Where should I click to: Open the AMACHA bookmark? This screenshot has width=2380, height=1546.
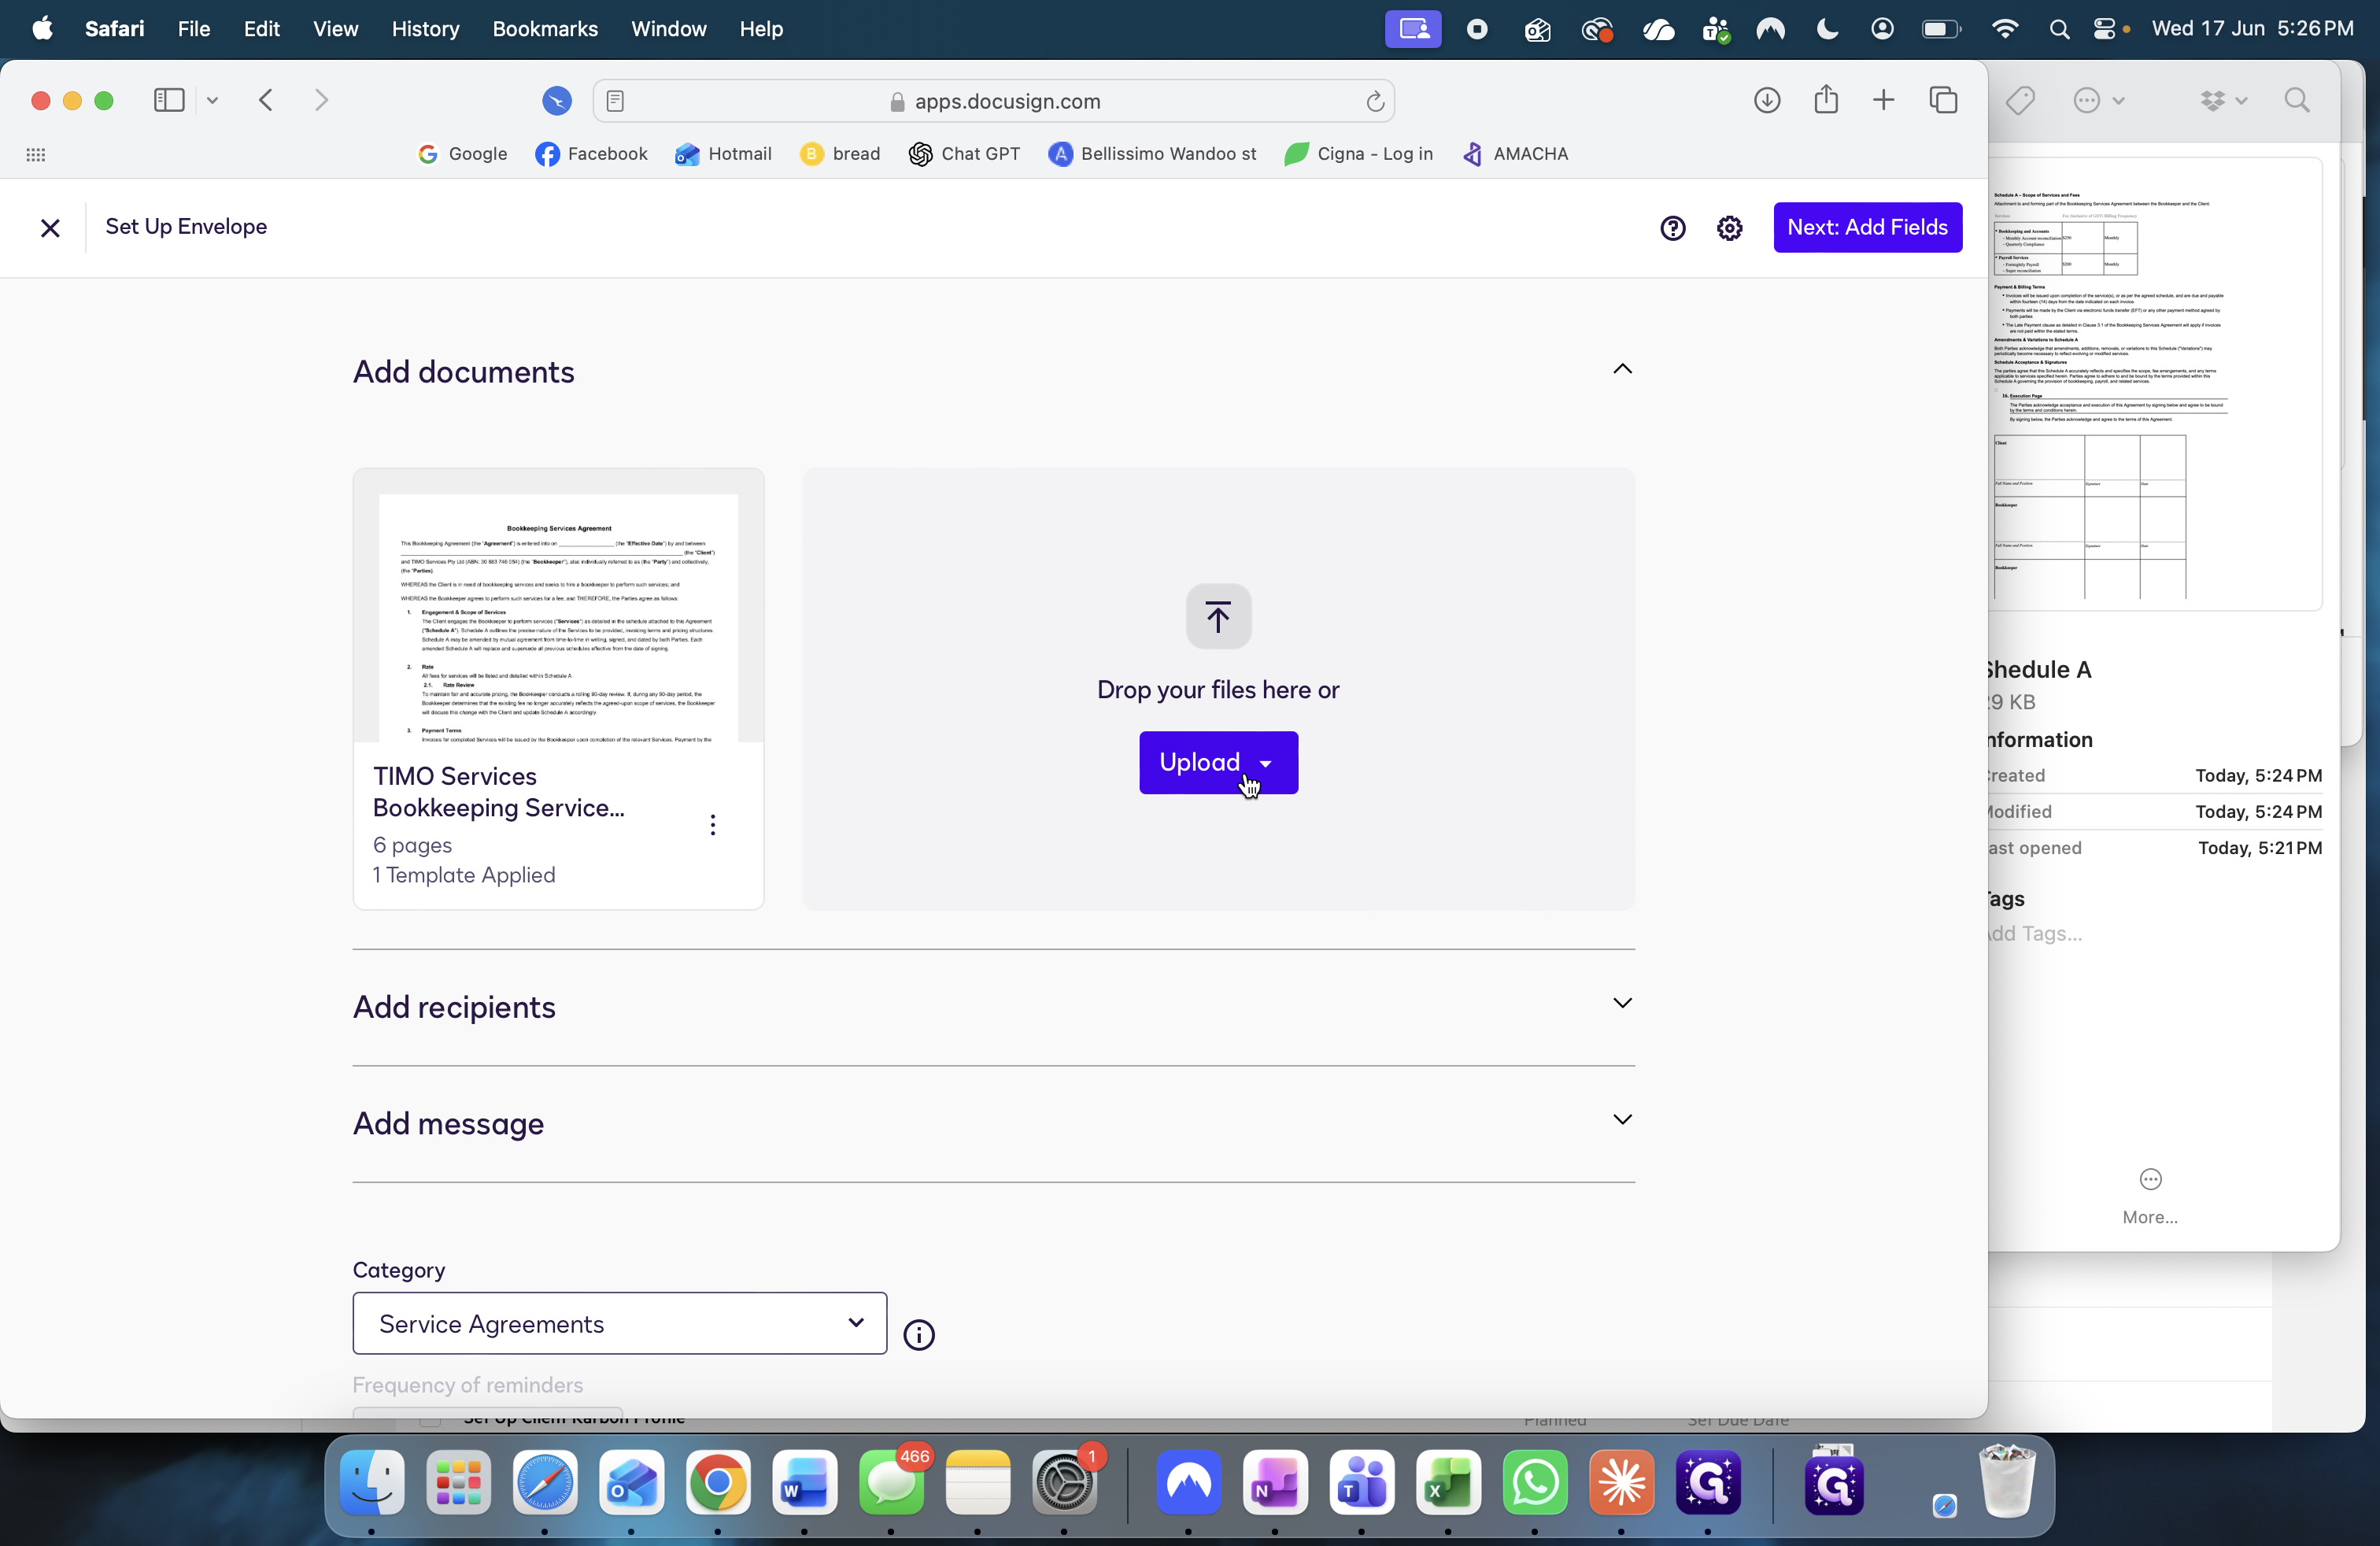[1514, 154]
